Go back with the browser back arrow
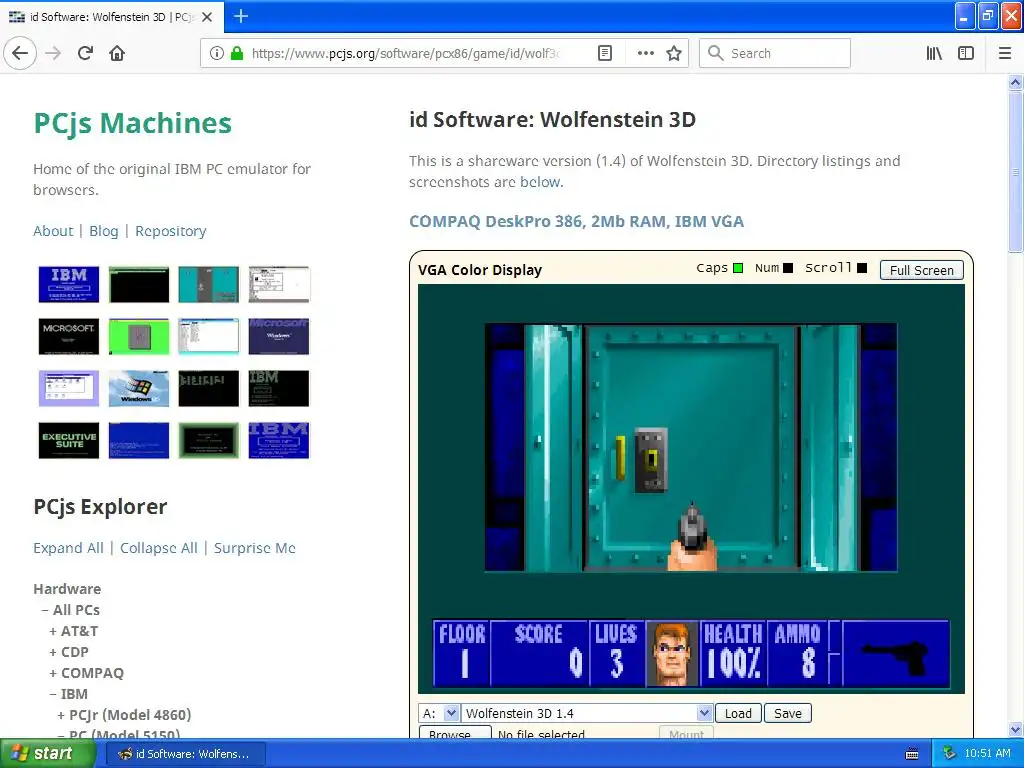1024x768 pixels. tap(20, 53)
